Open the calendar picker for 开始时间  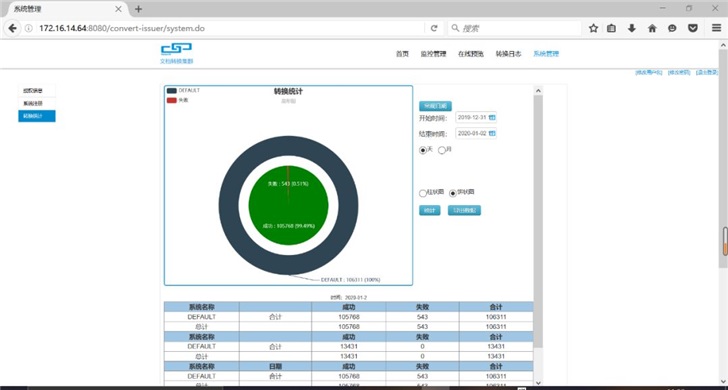(492, 118)
